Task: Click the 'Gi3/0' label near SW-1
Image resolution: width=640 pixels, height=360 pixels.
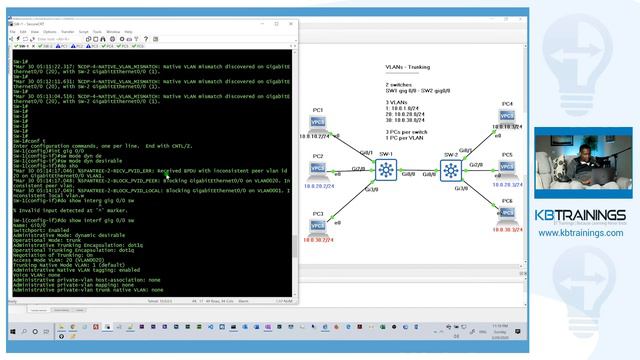Action: [x=371, y=190]
